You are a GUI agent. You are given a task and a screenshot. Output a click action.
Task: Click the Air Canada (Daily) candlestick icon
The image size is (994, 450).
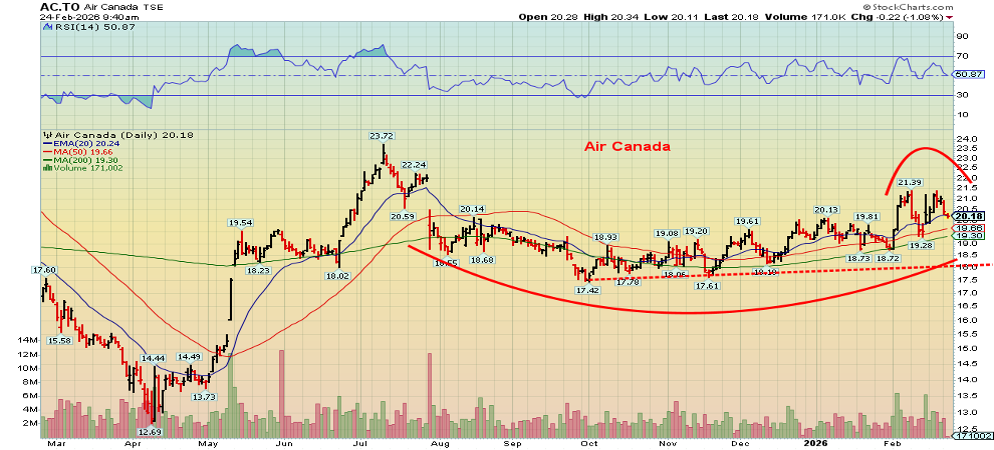pos(46,135)
